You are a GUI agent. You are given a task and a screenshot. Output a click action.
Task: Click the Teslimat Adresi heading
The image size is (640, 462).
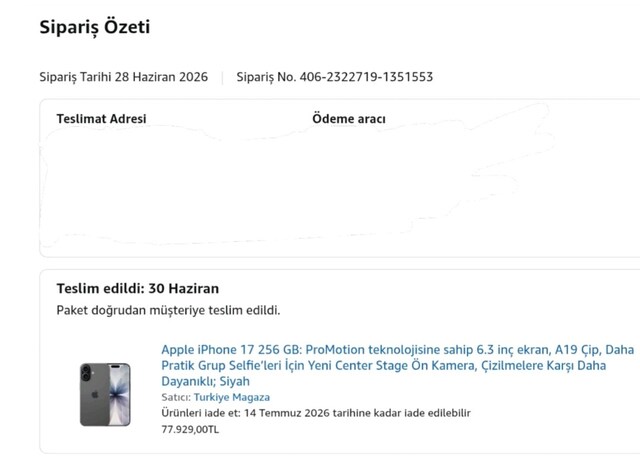(101, 119)
